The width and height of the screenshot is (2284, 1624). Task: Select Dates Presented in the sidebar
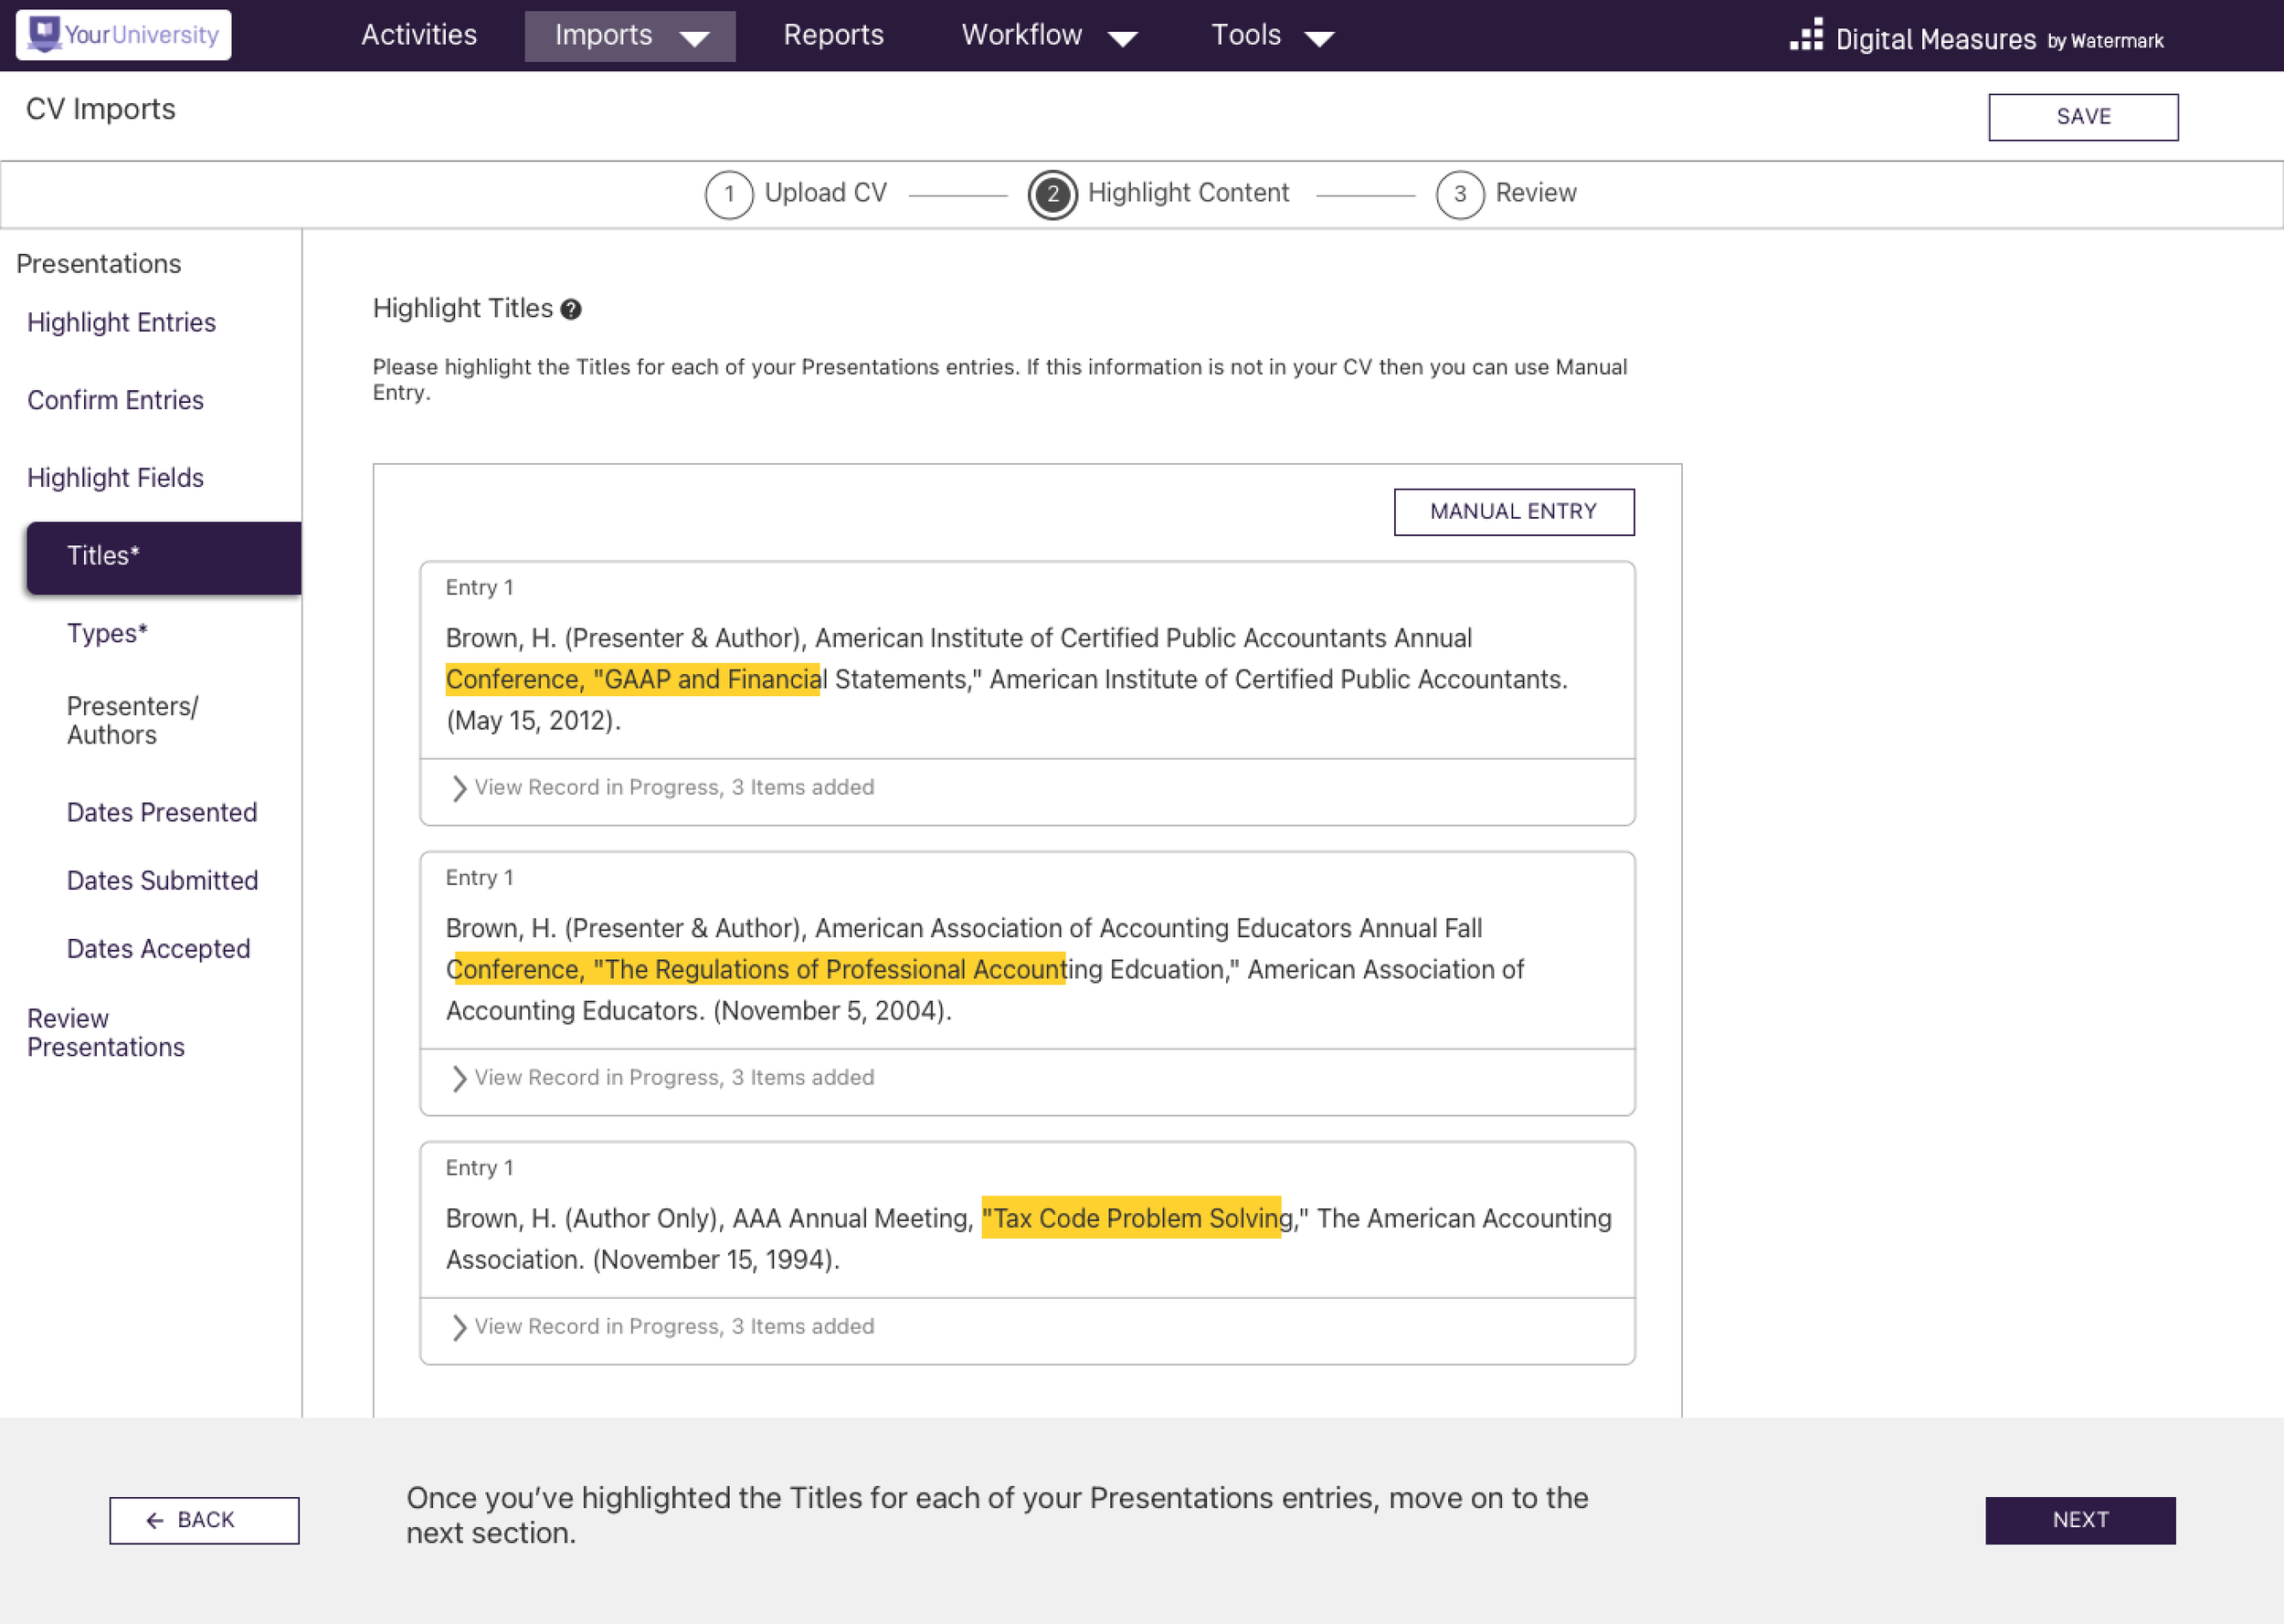(162, 812)
